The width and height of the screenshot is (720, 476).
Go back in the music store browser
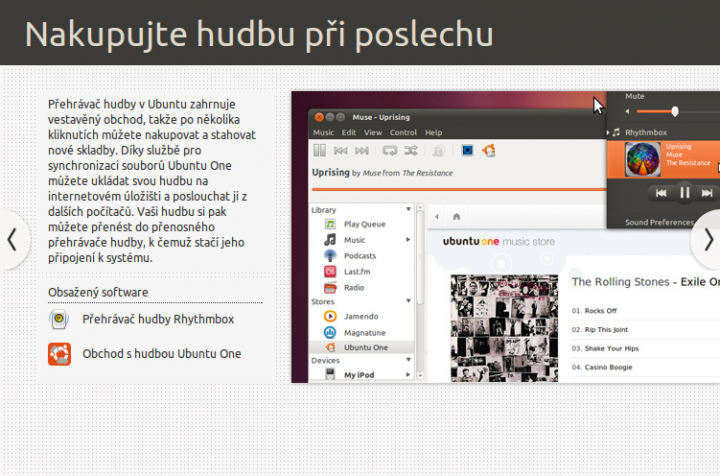pos(437,217)
